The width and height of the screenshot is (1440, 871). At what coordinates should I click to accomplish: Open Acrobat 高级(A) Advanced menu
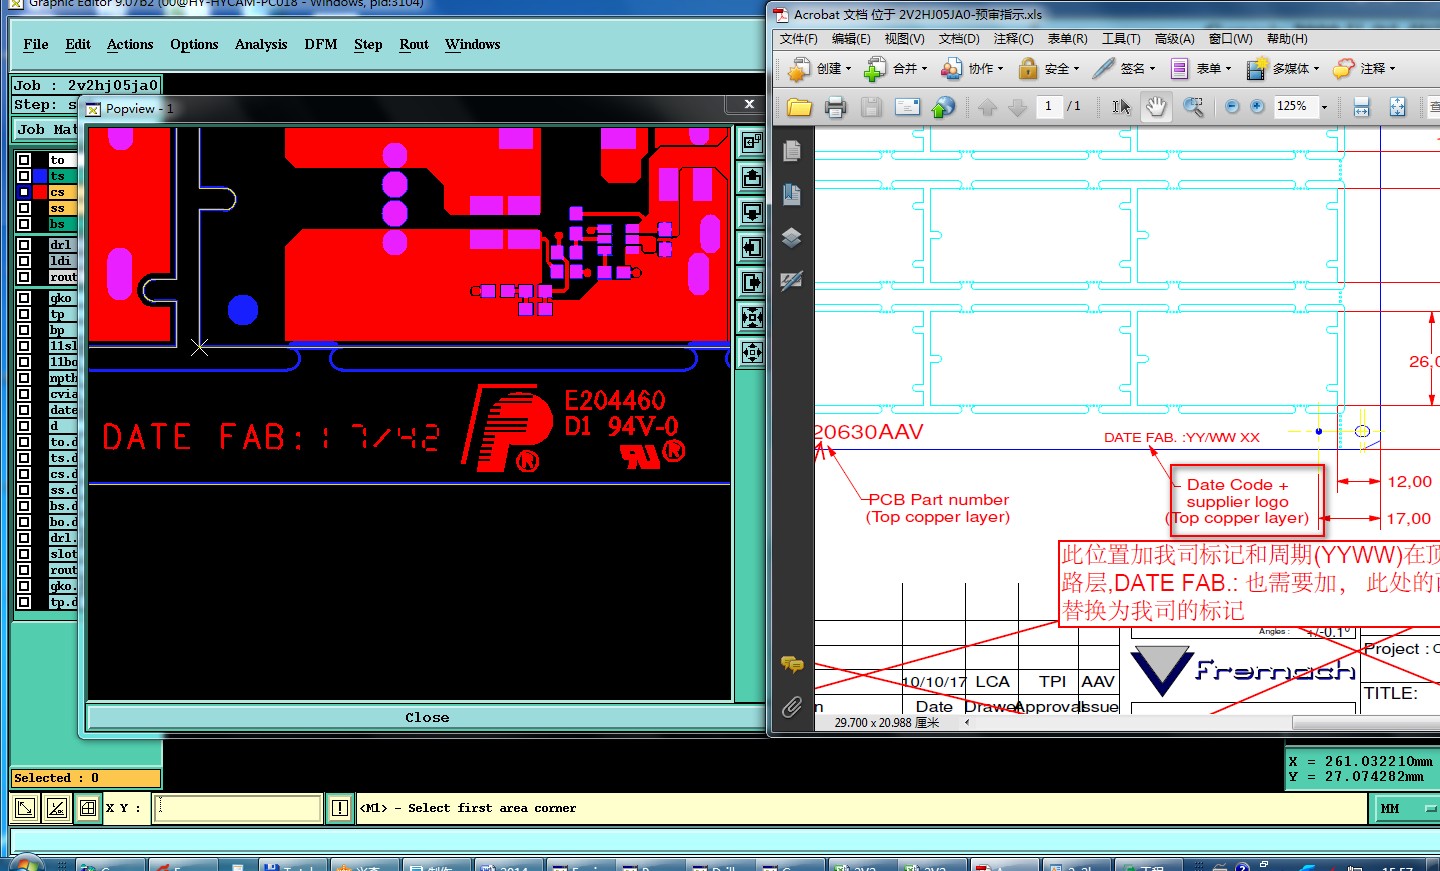pyautogui.click(x=1174, y=39)
